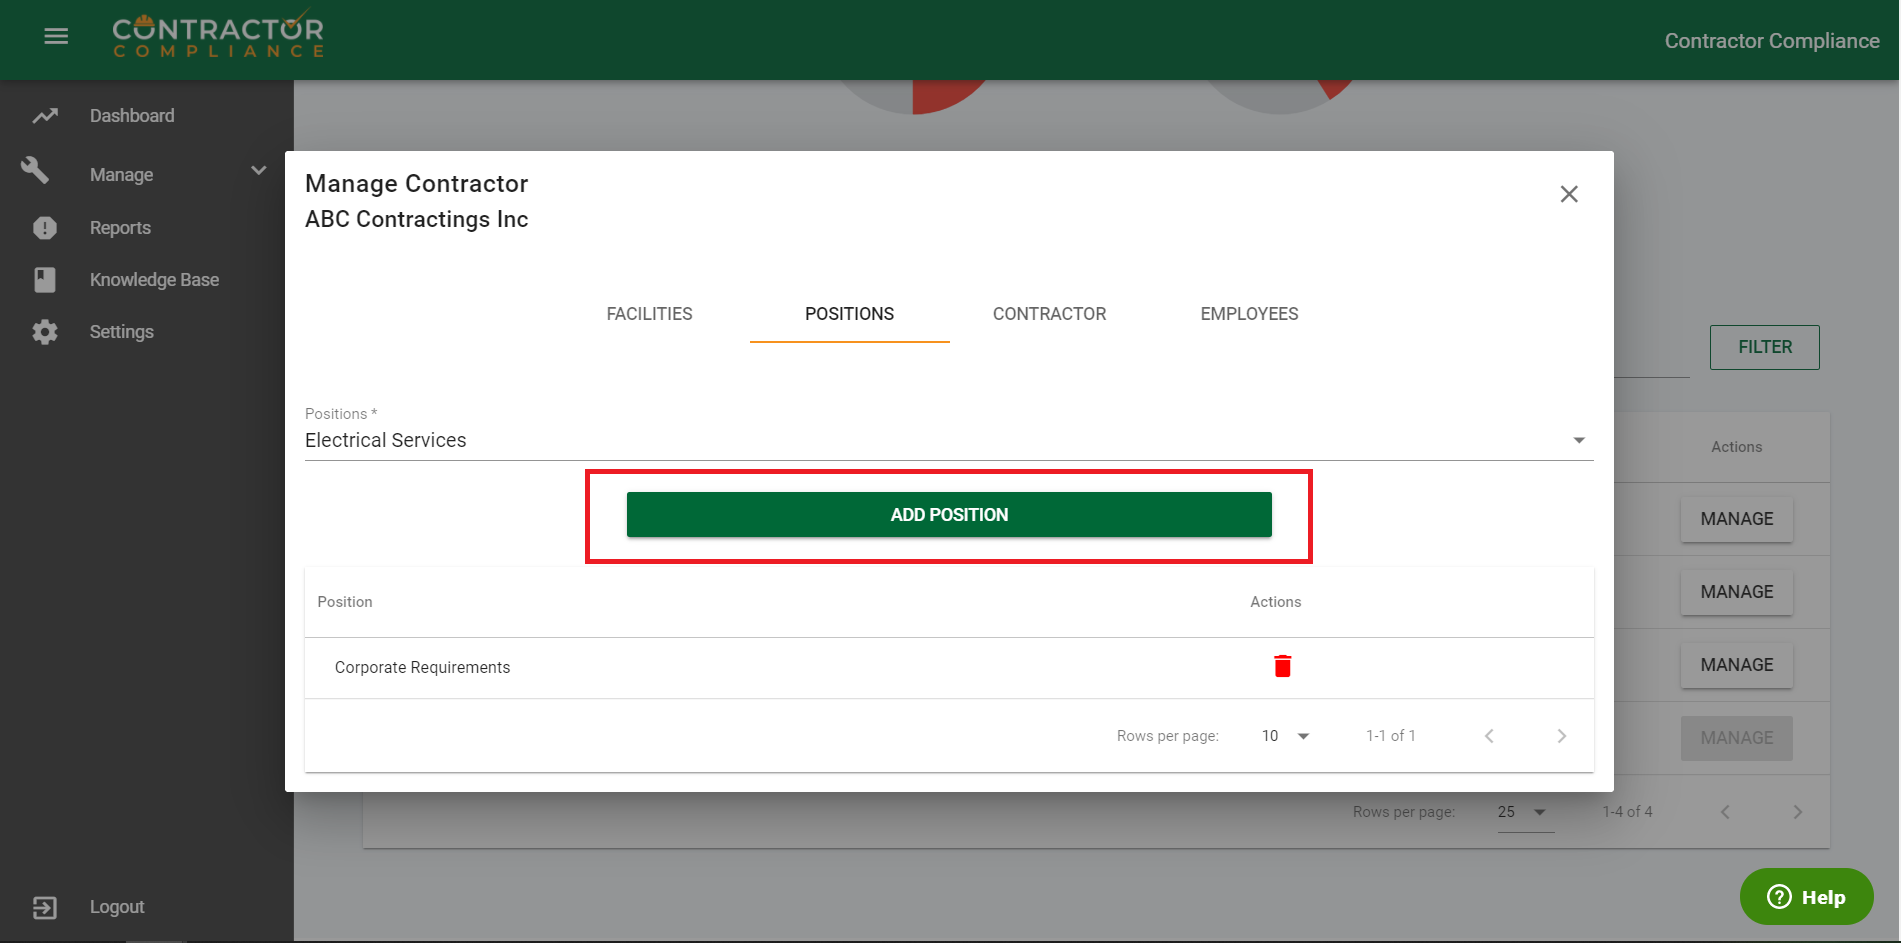Change rows per page from 10
This screenshot has height=943, width=1901.
pyautogui.click(x=1285, y=736)
